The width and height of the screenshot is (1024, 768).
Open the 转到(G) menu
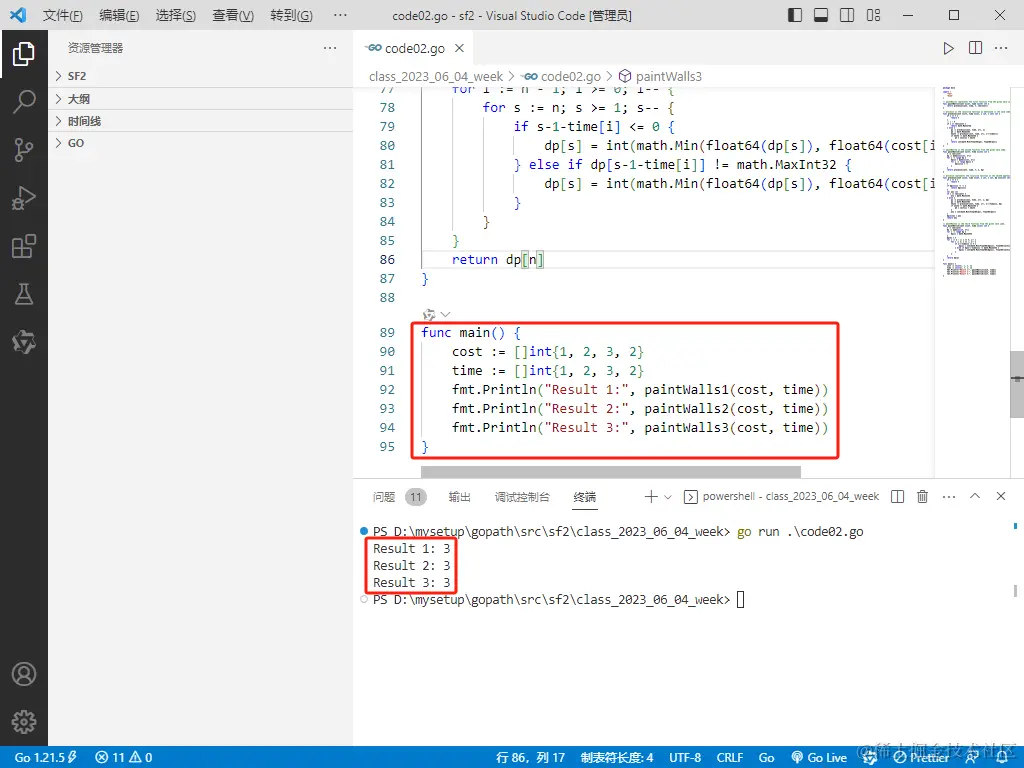[291, 15]
